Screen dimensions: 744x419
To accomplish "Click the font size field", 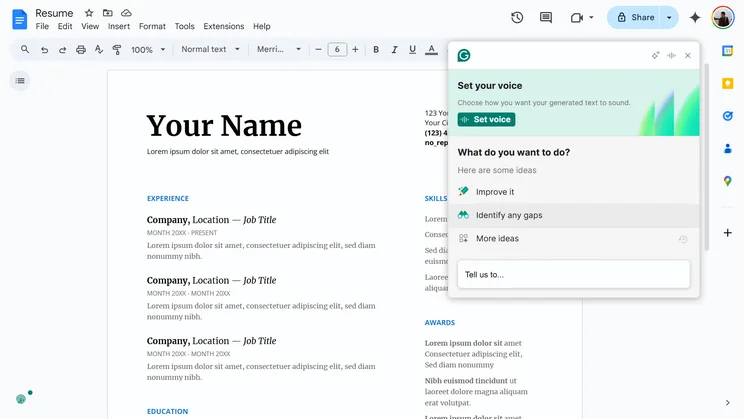I will tap(337, 49).
